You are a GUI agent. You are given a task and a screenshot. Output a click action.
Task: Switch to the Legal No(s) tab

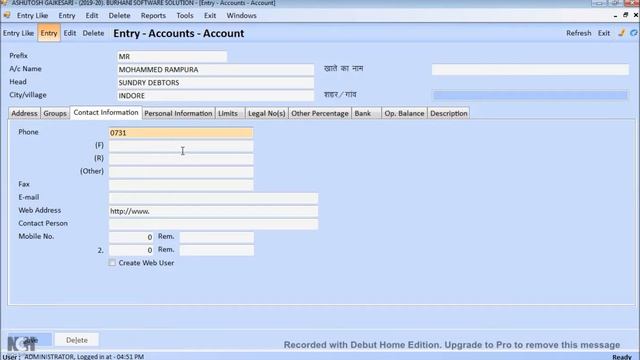pos(267,113)
